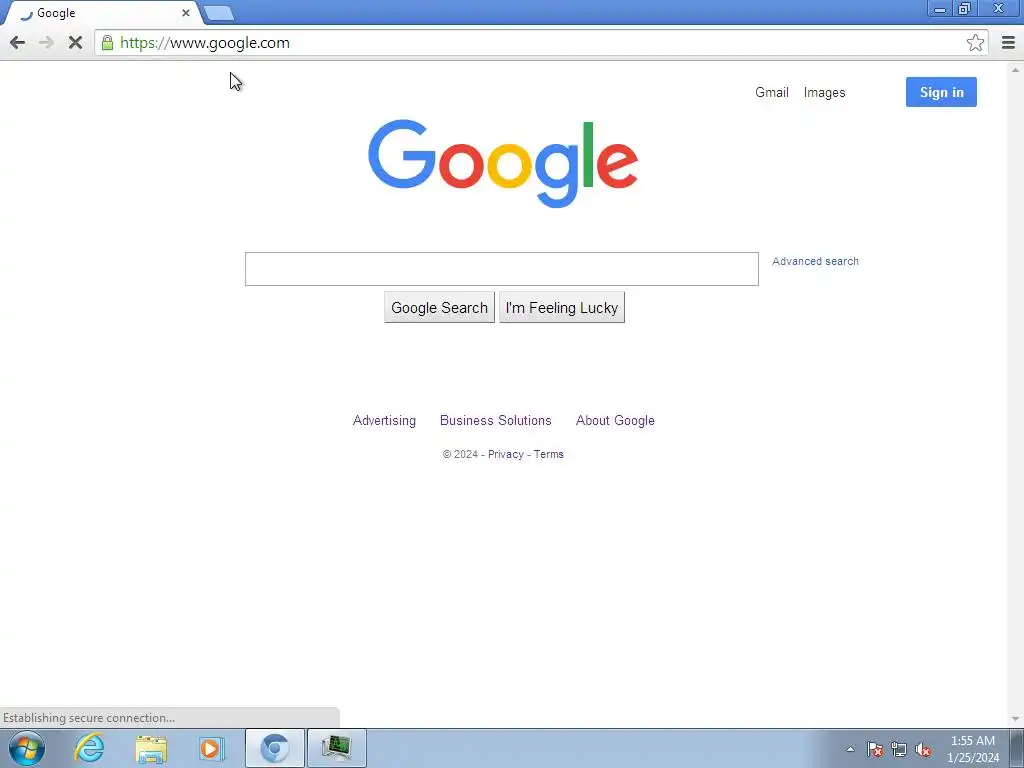
Task: Show hidden tray icons arrow
Action: click(x=850, y=749)
